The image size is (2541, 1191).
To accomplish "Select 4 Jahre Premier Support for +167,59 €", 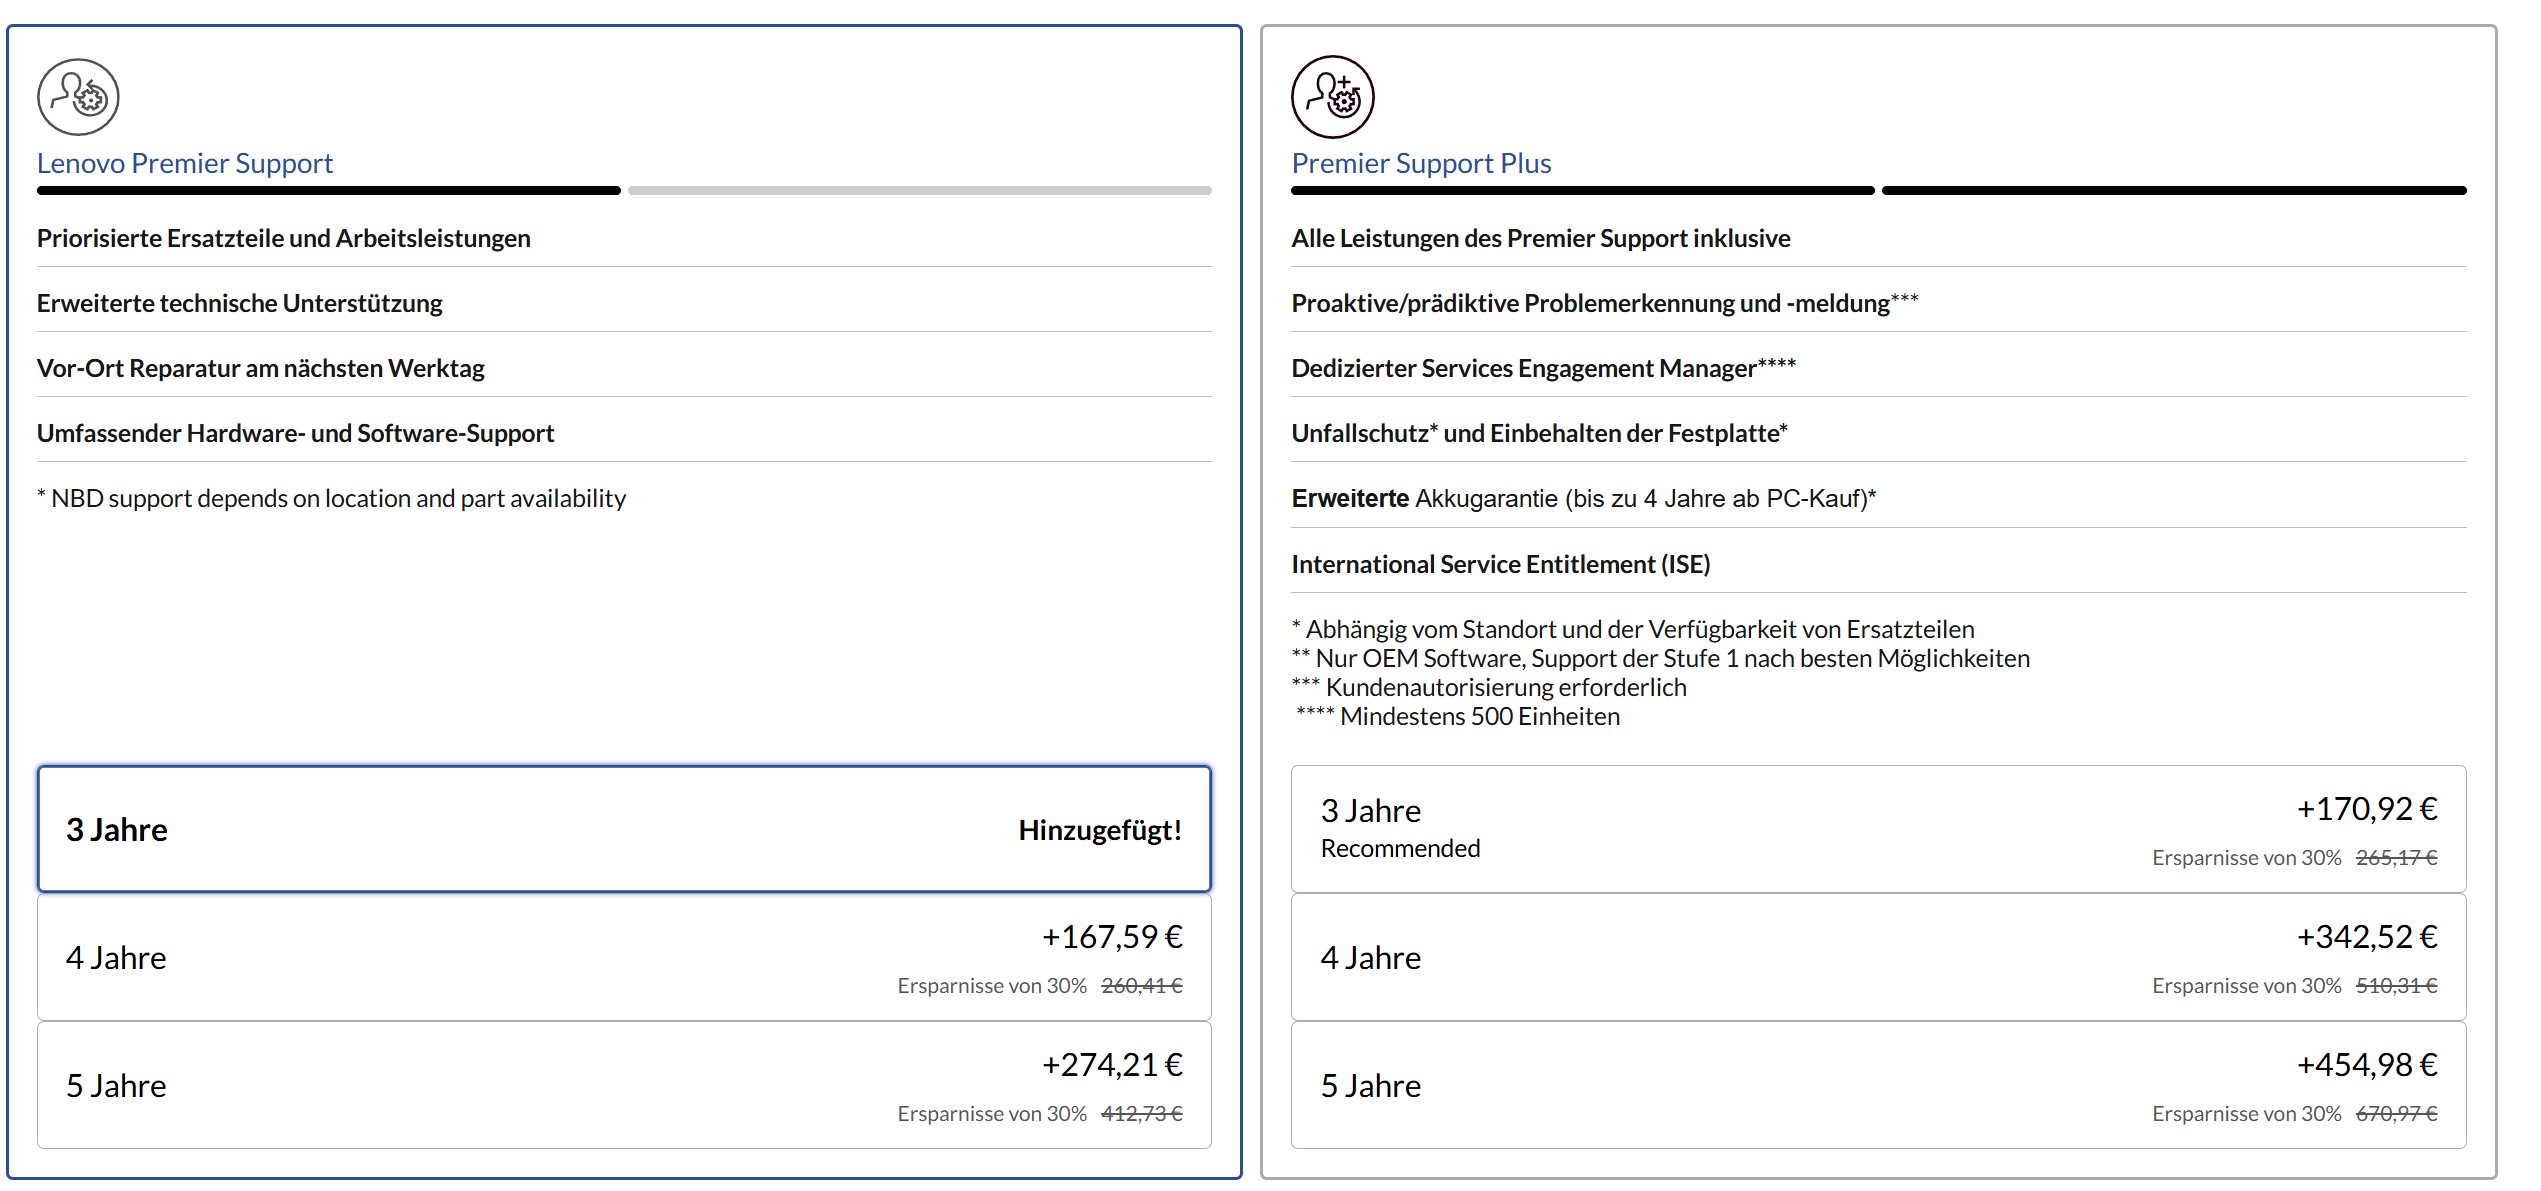I will pyautogui.click(x=623, y=957).
